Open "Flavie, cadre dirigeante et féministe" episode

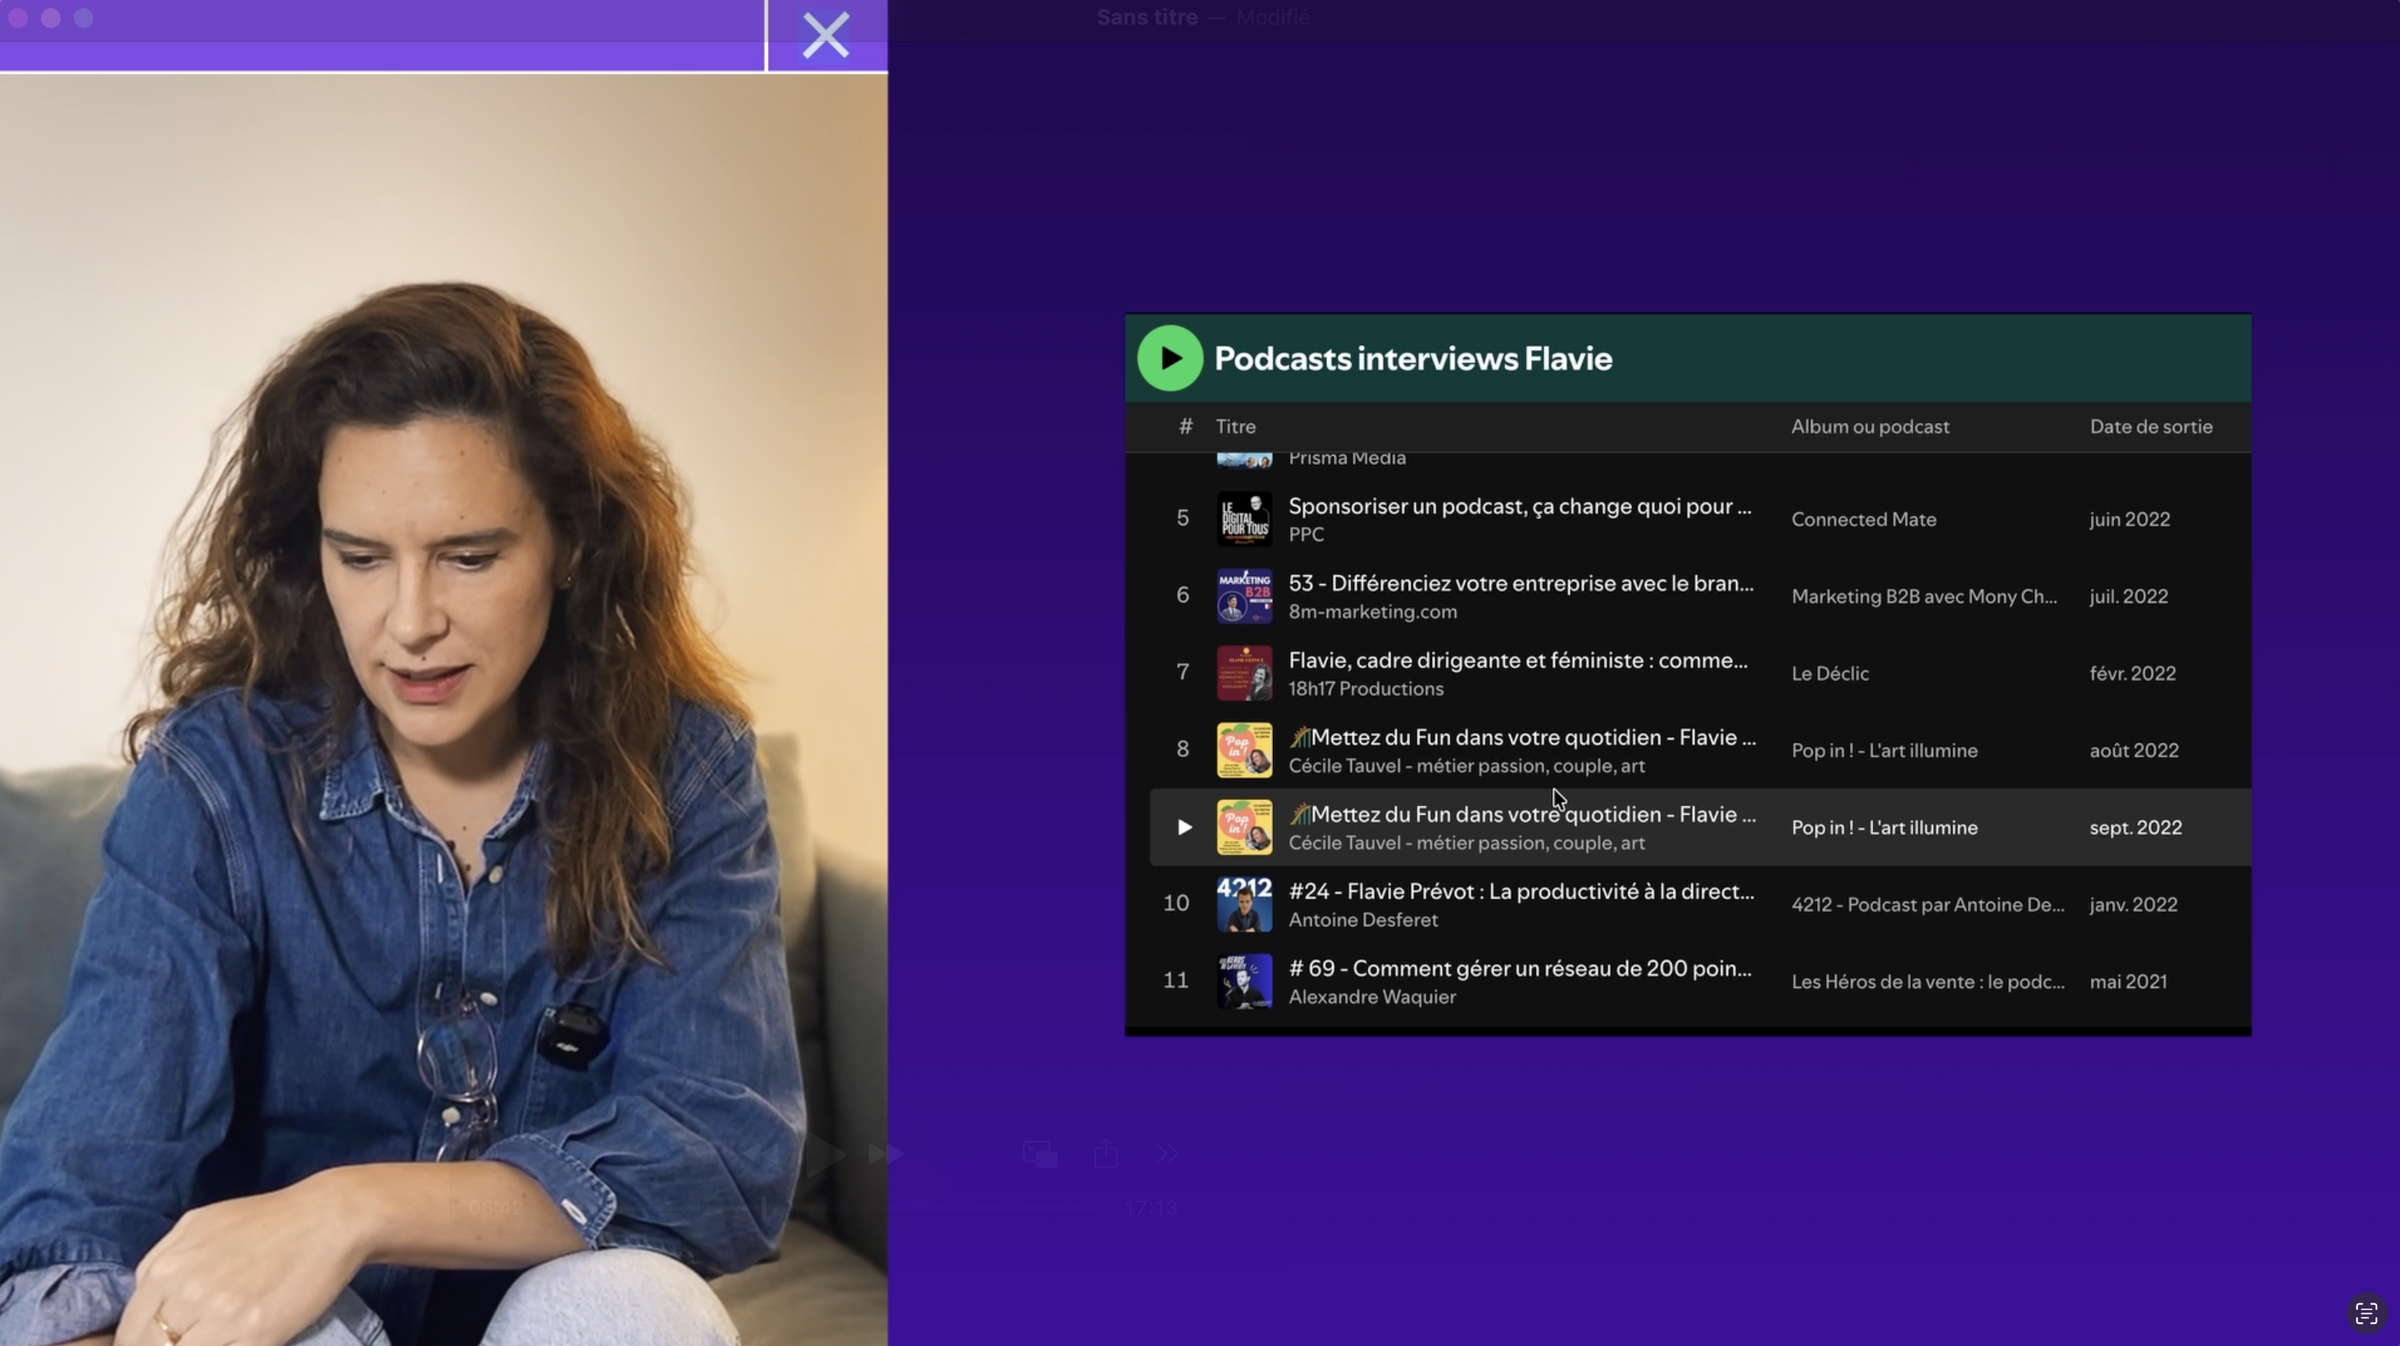(x=1518, y=660)
